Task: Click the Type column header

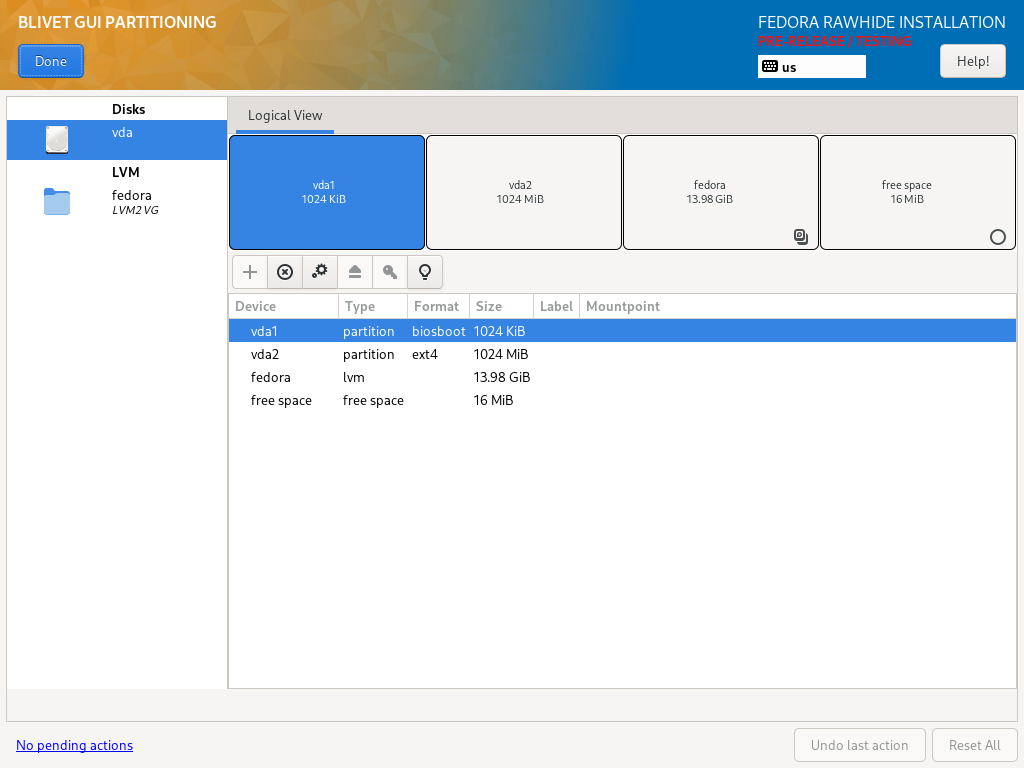Action: coord(373,306)
